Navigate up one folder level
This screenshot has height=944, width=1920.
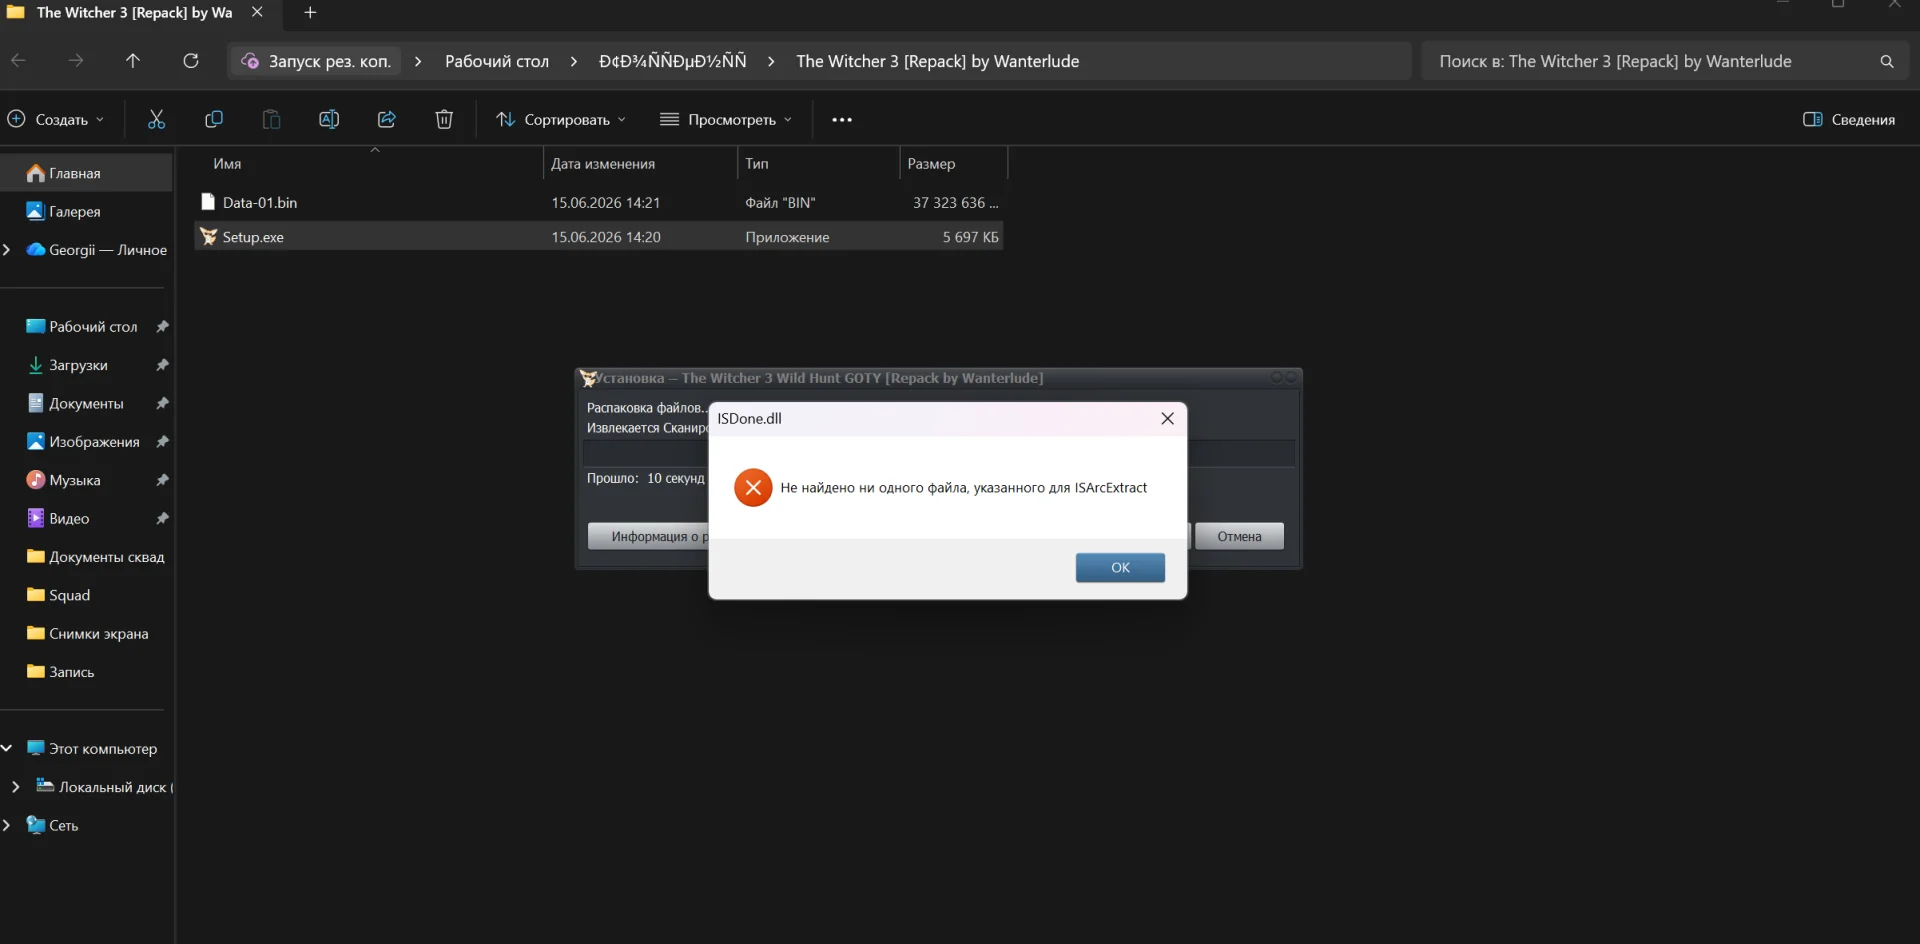point(133,61)
